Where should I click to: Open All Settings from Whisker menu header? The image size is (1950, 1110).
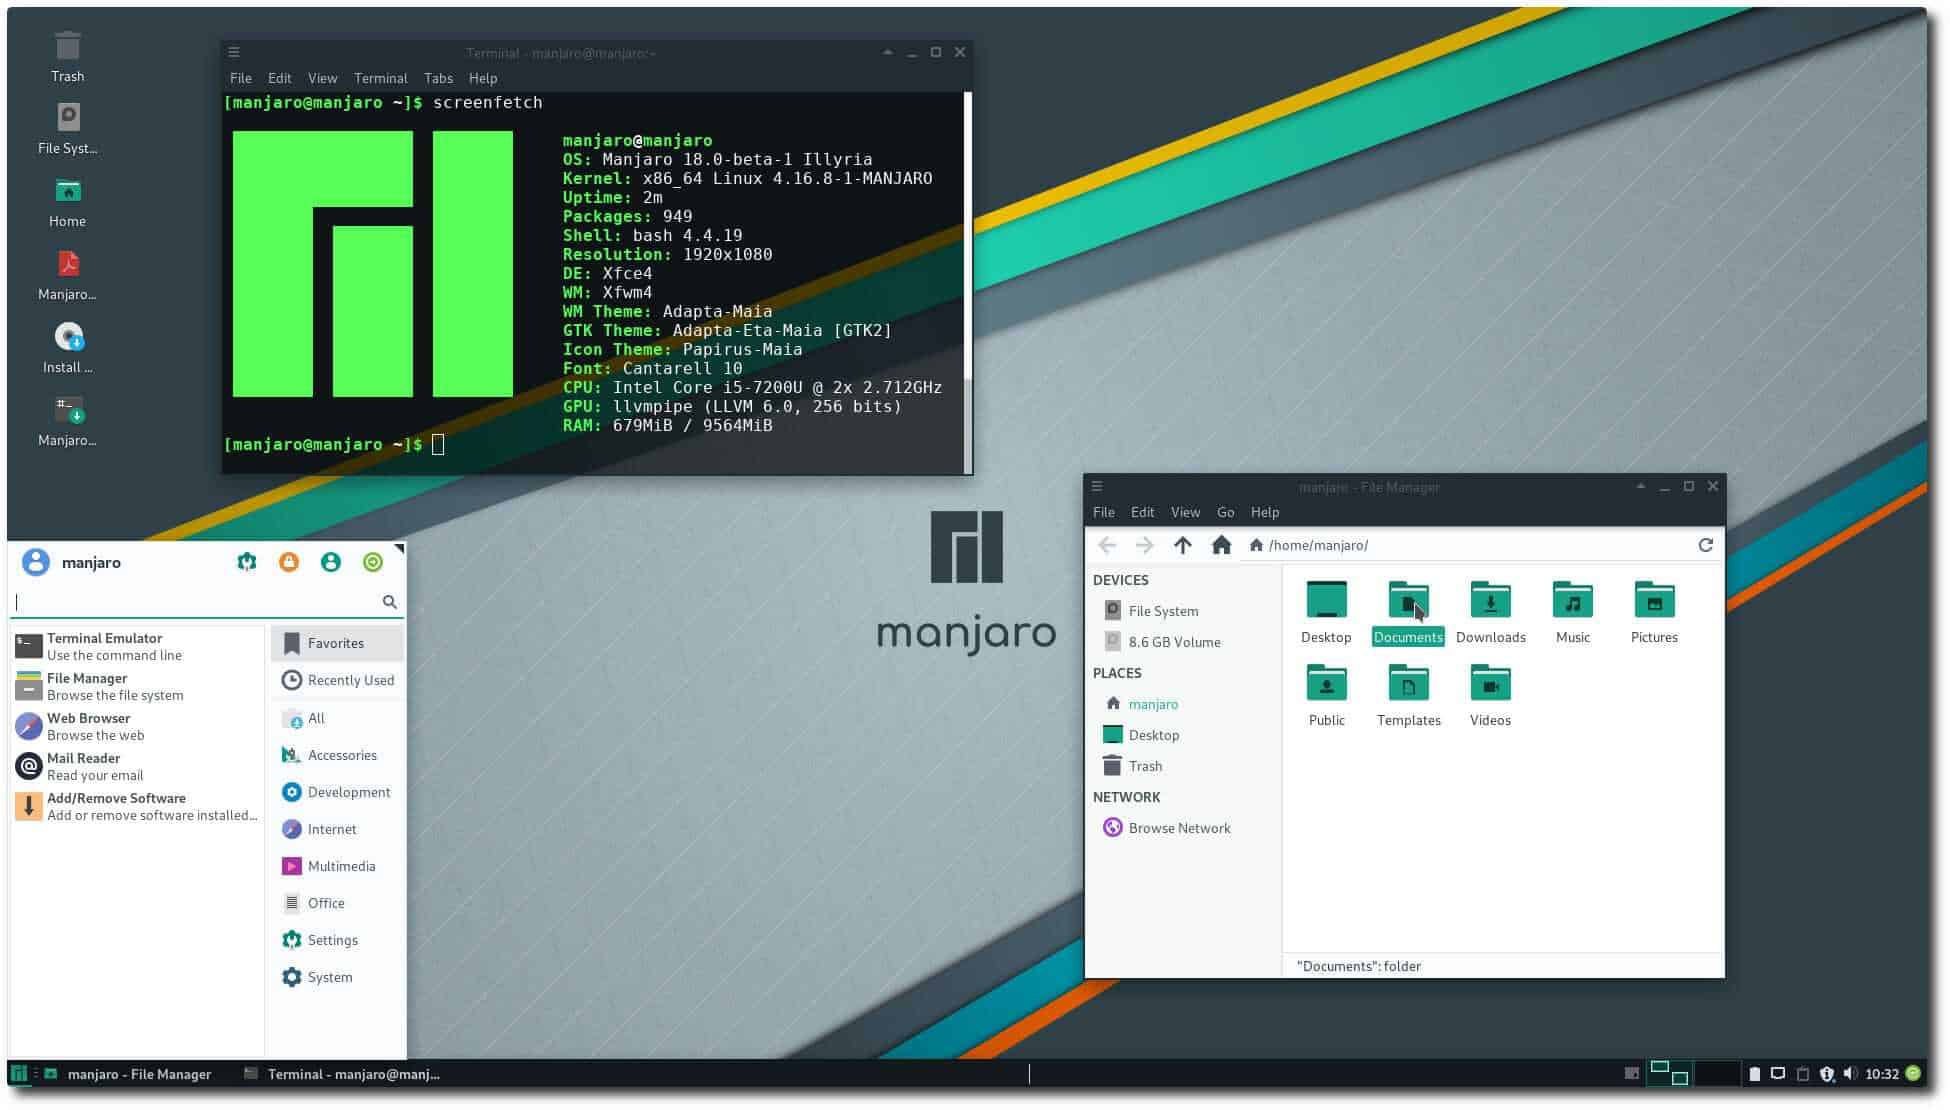pyautogui.click(x=247, y=562)
